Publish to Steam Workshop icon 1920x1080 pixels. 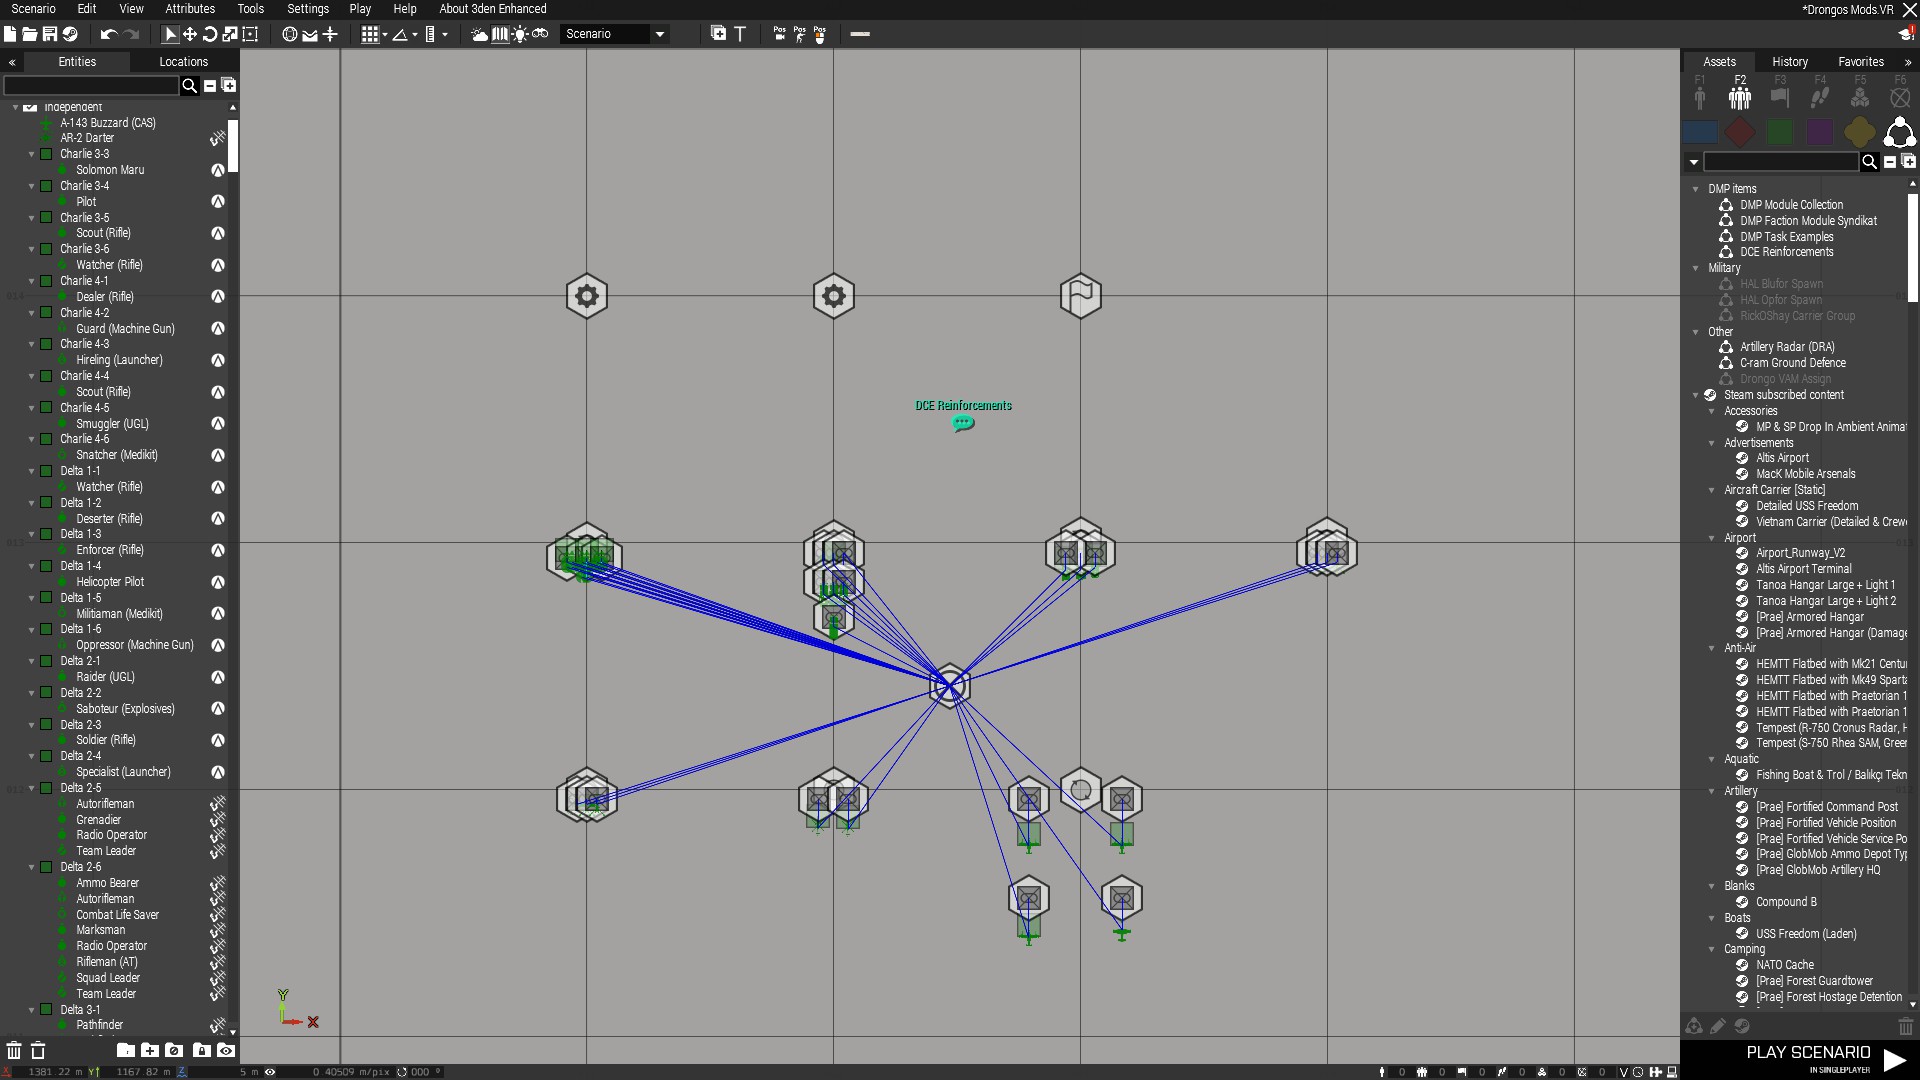[70, 34]
